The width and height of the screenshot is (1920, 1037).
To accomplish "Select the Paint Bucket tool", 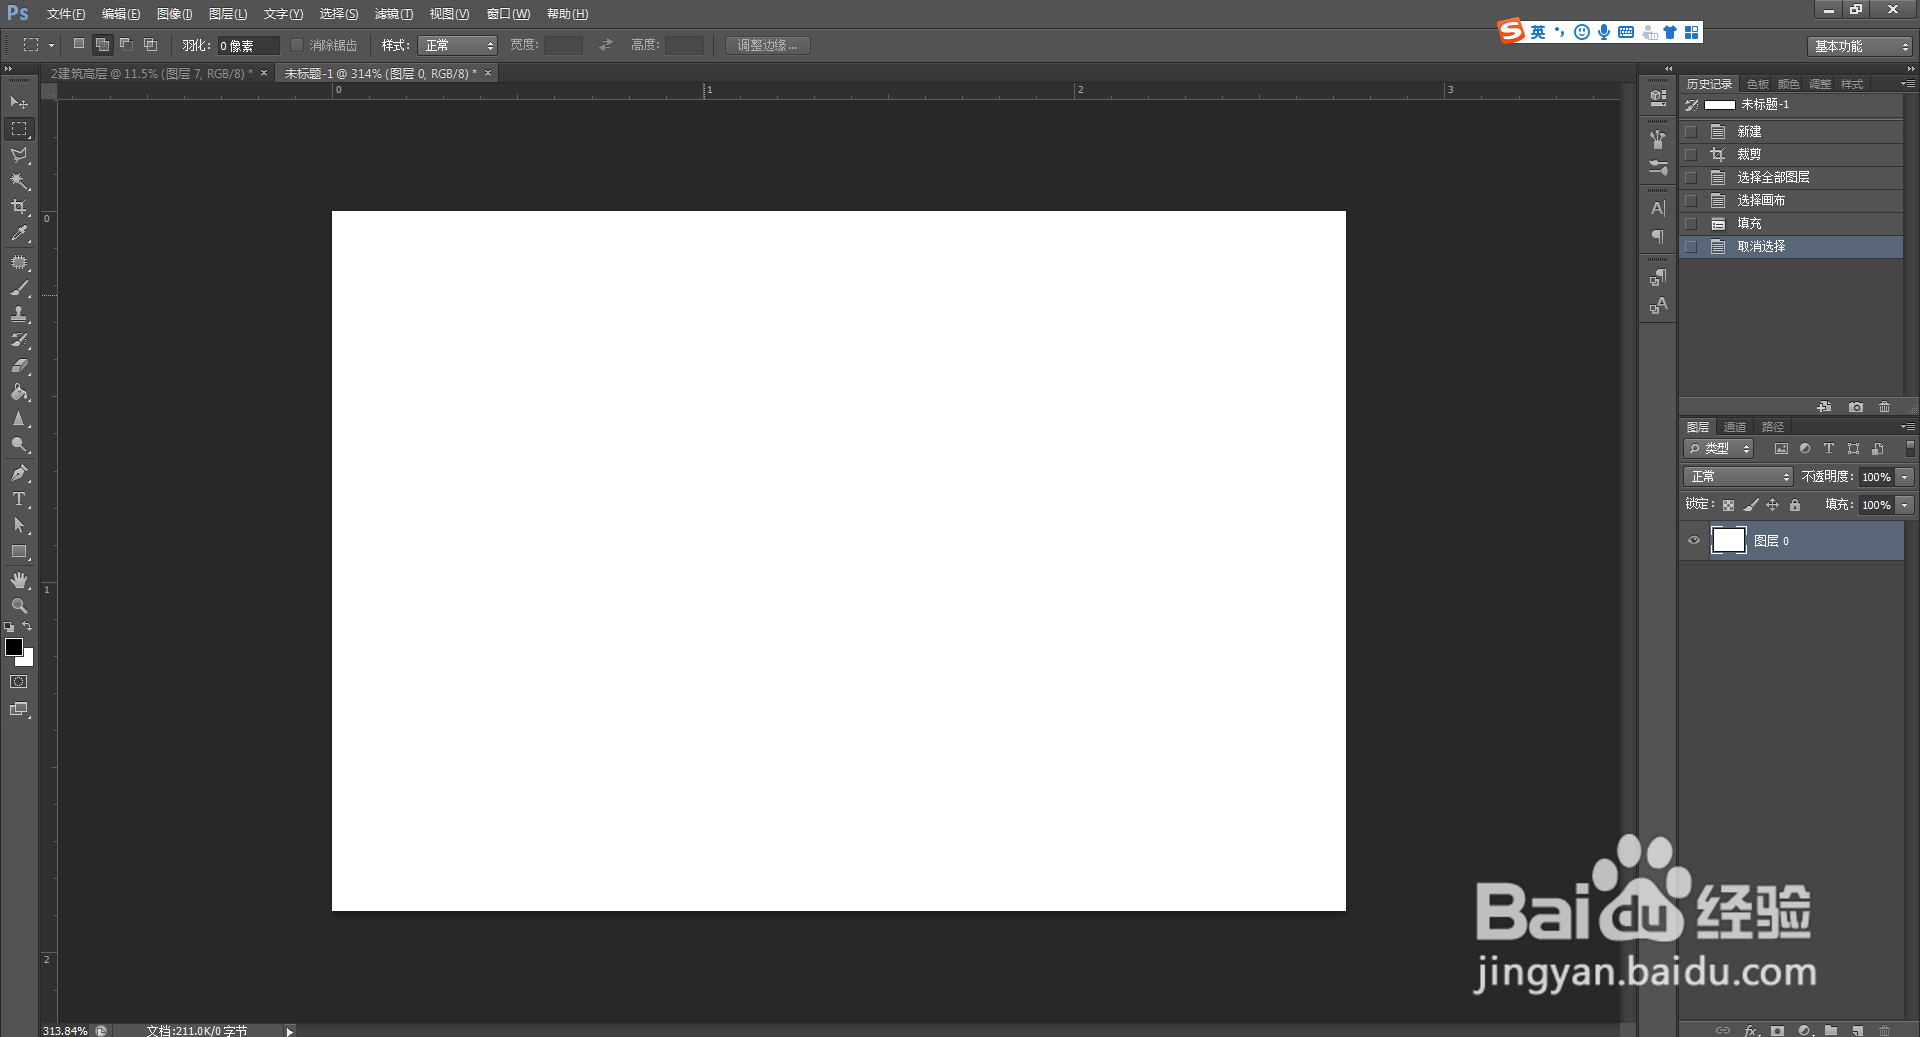I will (19, 392).
